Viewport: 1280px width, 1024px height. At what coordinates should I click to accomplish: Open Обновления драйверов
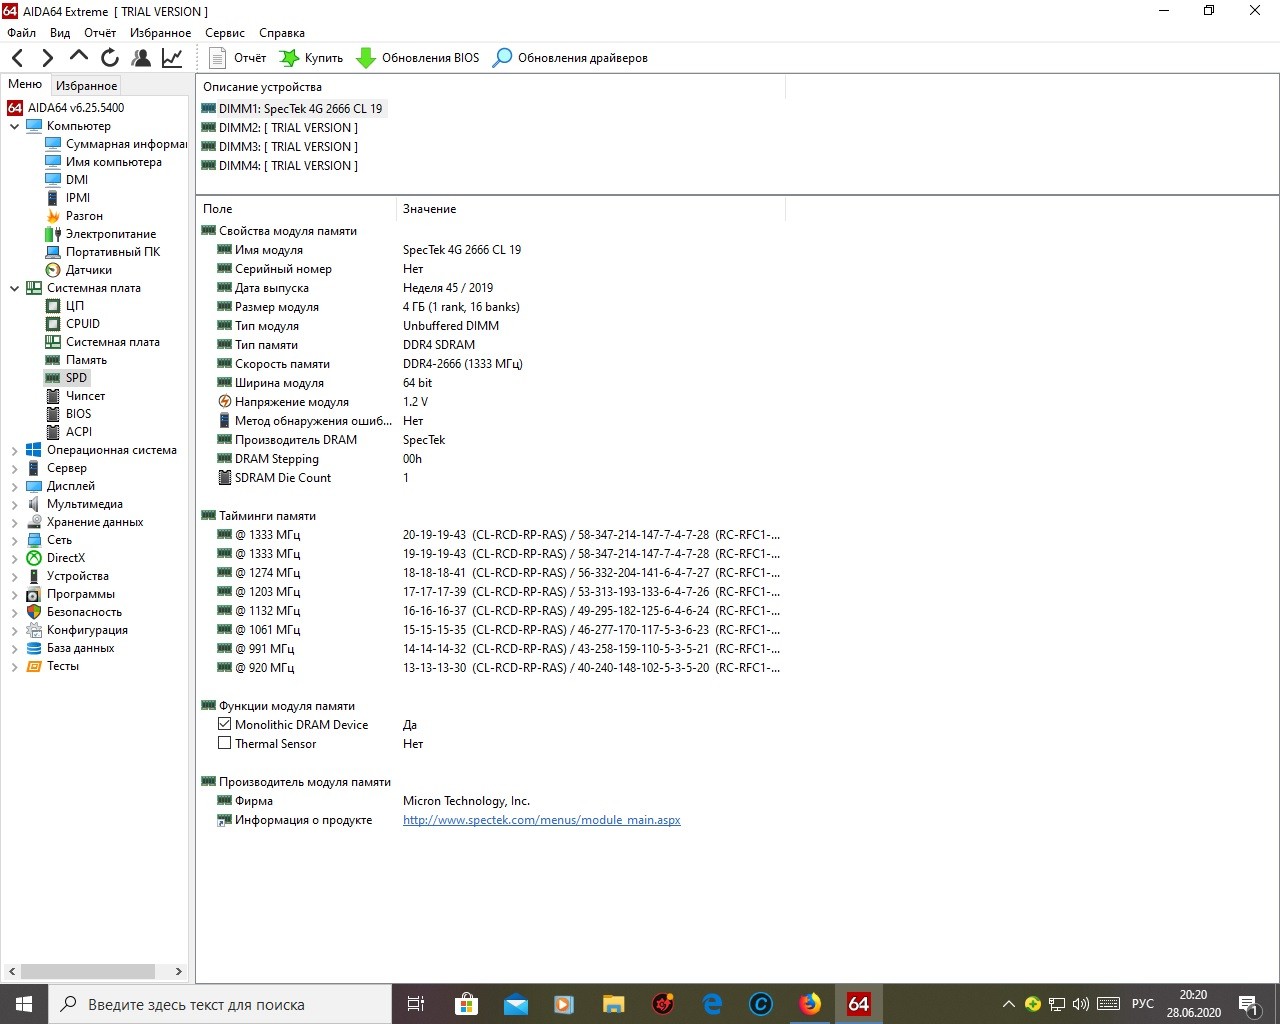pyautogui.click(x=570, y=58)
